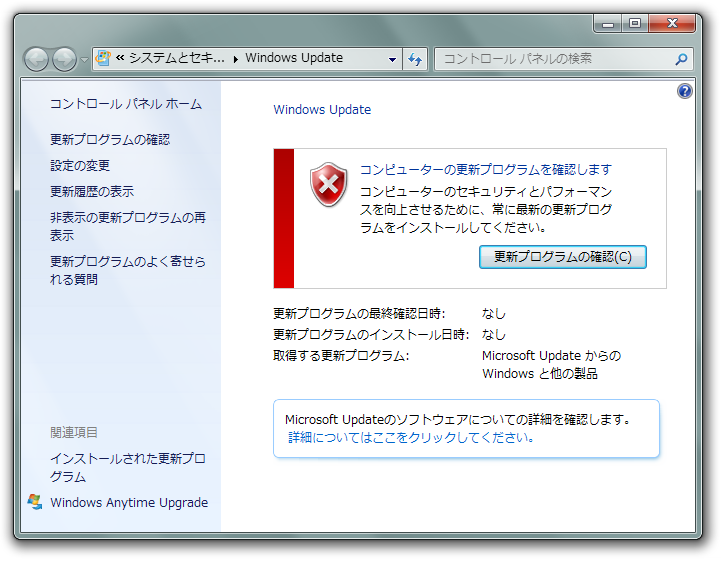721x565 pixels.
Task: Click Windows Update breadcrumb segment in address bar
Action: click(x=294, y=58)
